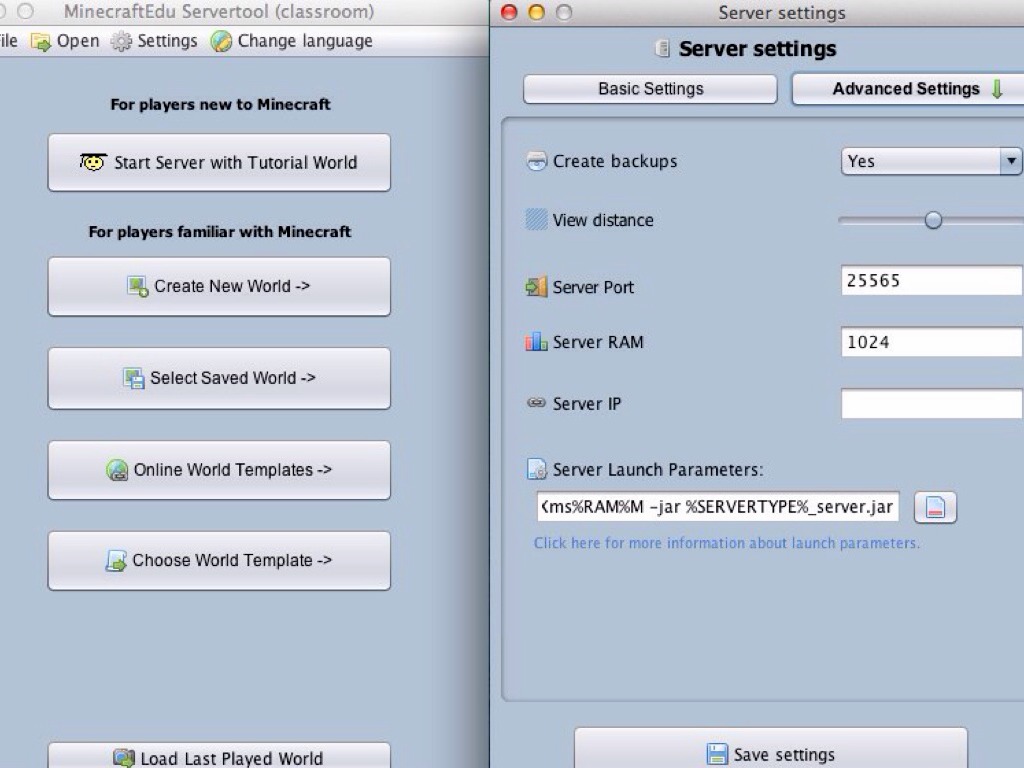Click the reset launch parameters icon button

point(935,508)
